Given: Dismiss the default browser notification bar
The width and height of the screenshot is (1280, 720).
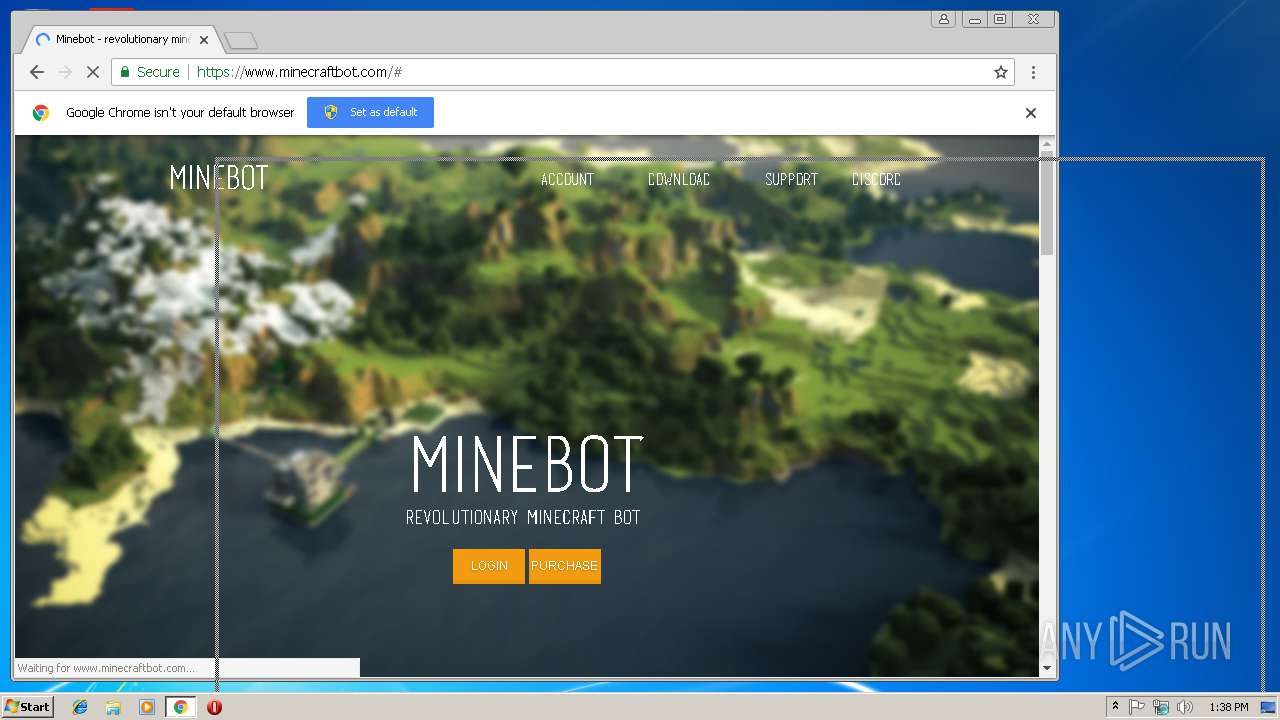Looking at the screenshot, I should pyautogui.click(x=1031, y=113).
